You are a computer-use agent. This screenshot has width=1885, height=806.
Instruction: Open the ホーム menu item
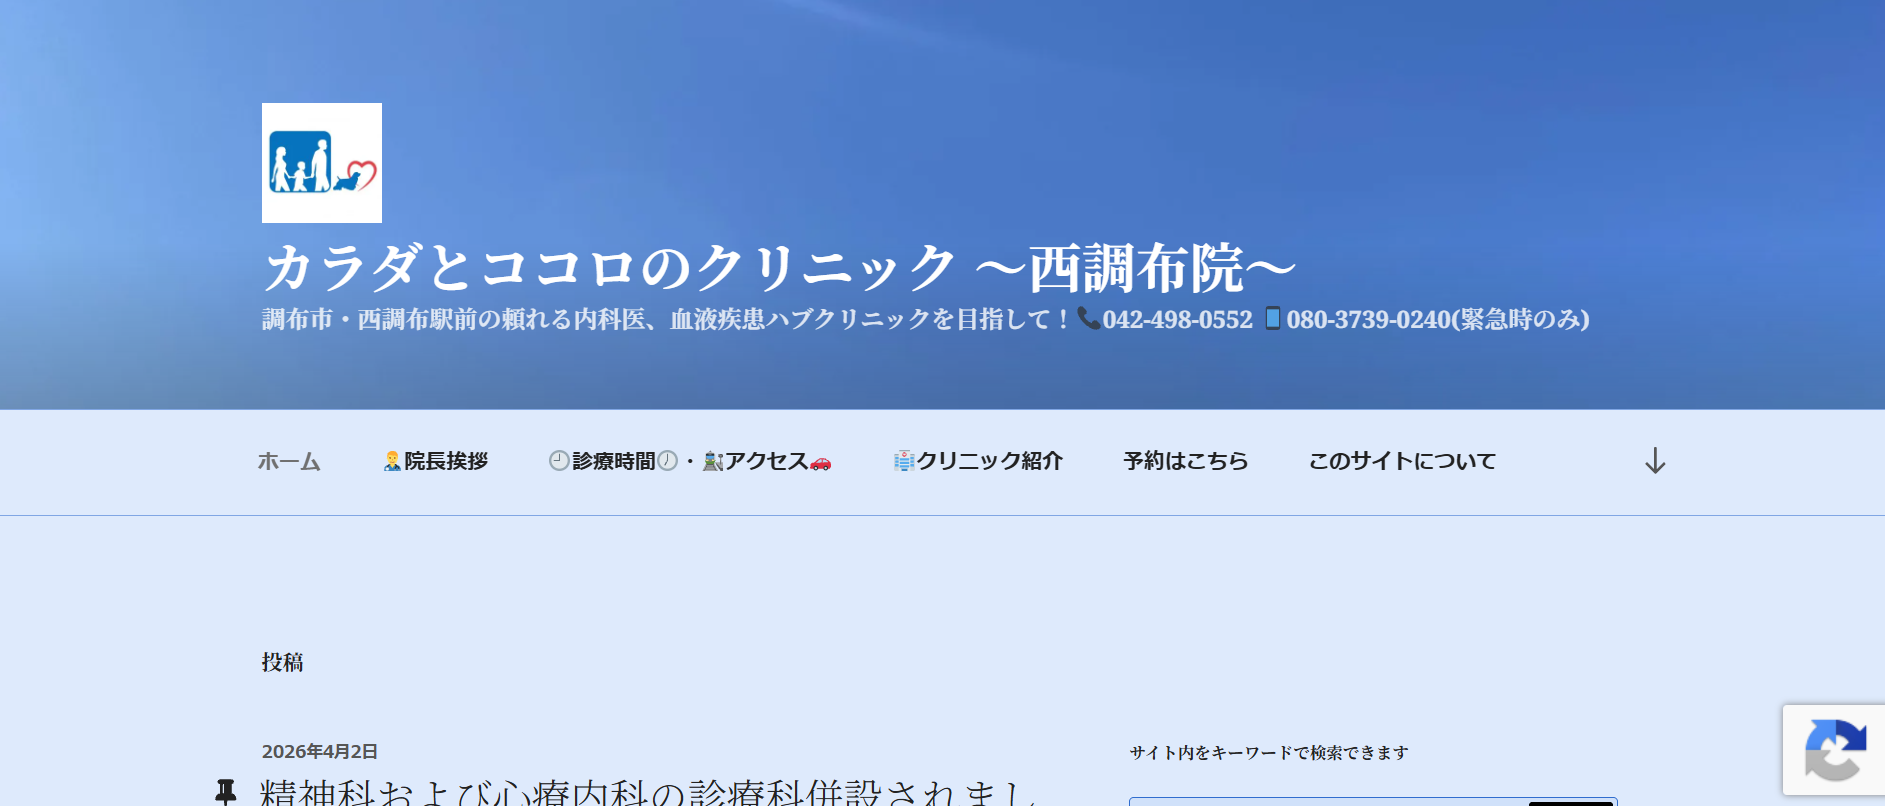(289, 461)
